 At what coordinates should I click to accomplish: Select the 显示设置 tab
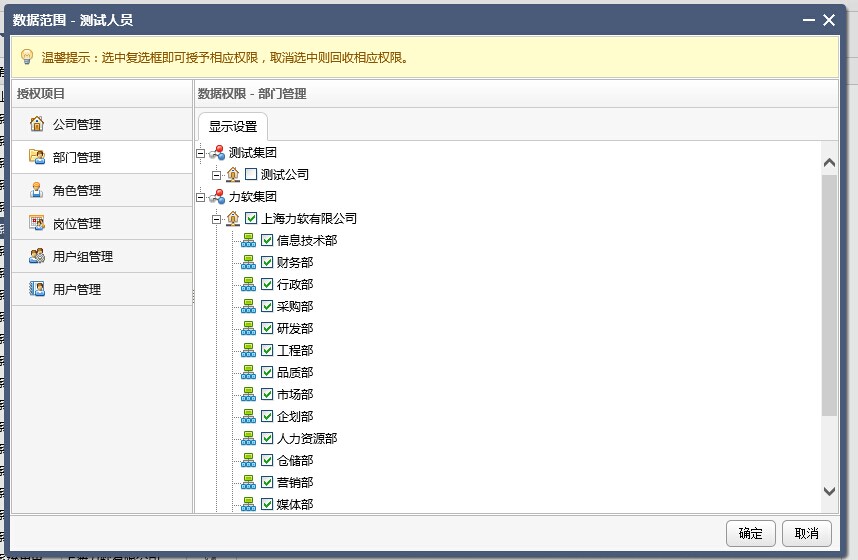[x=233, y=126]
